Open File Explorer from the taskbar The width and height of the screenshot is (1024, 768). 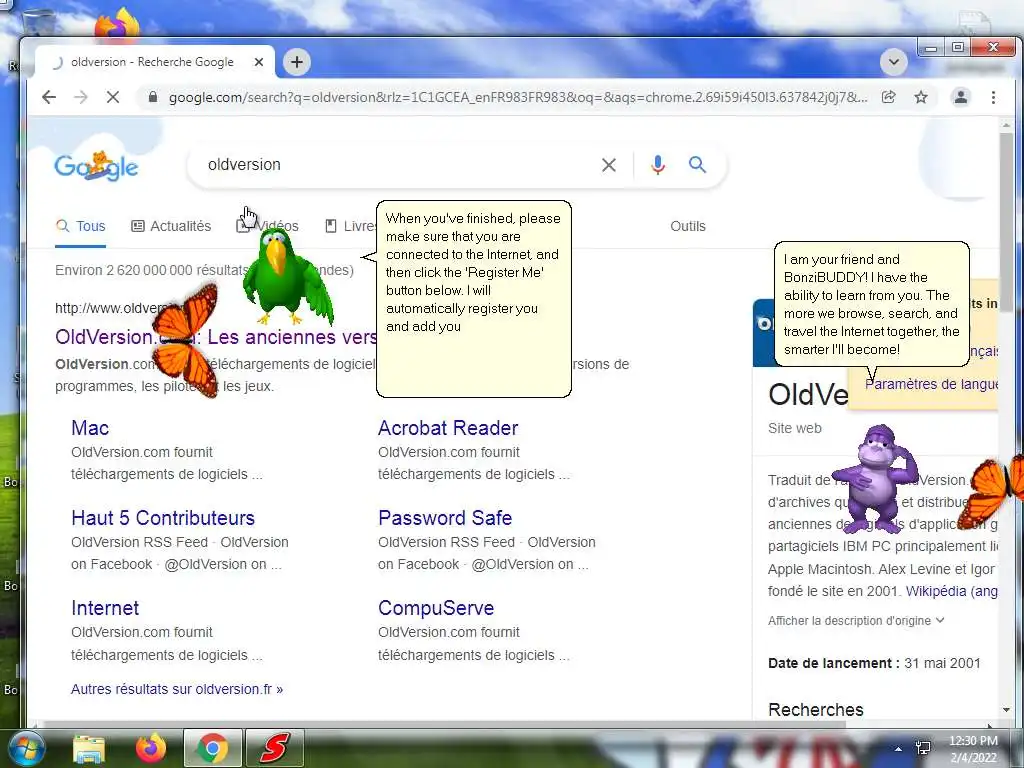coord(89,748)
